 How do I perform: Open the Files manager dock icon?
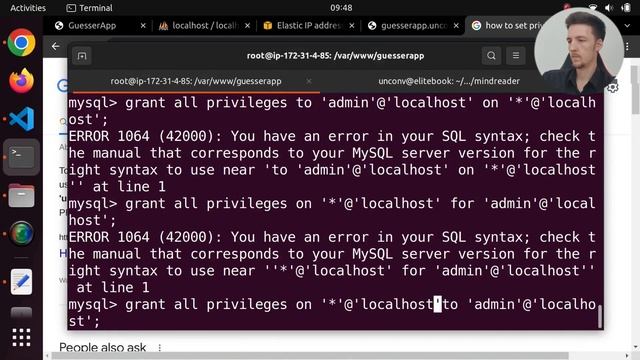[x=21, y=195]
